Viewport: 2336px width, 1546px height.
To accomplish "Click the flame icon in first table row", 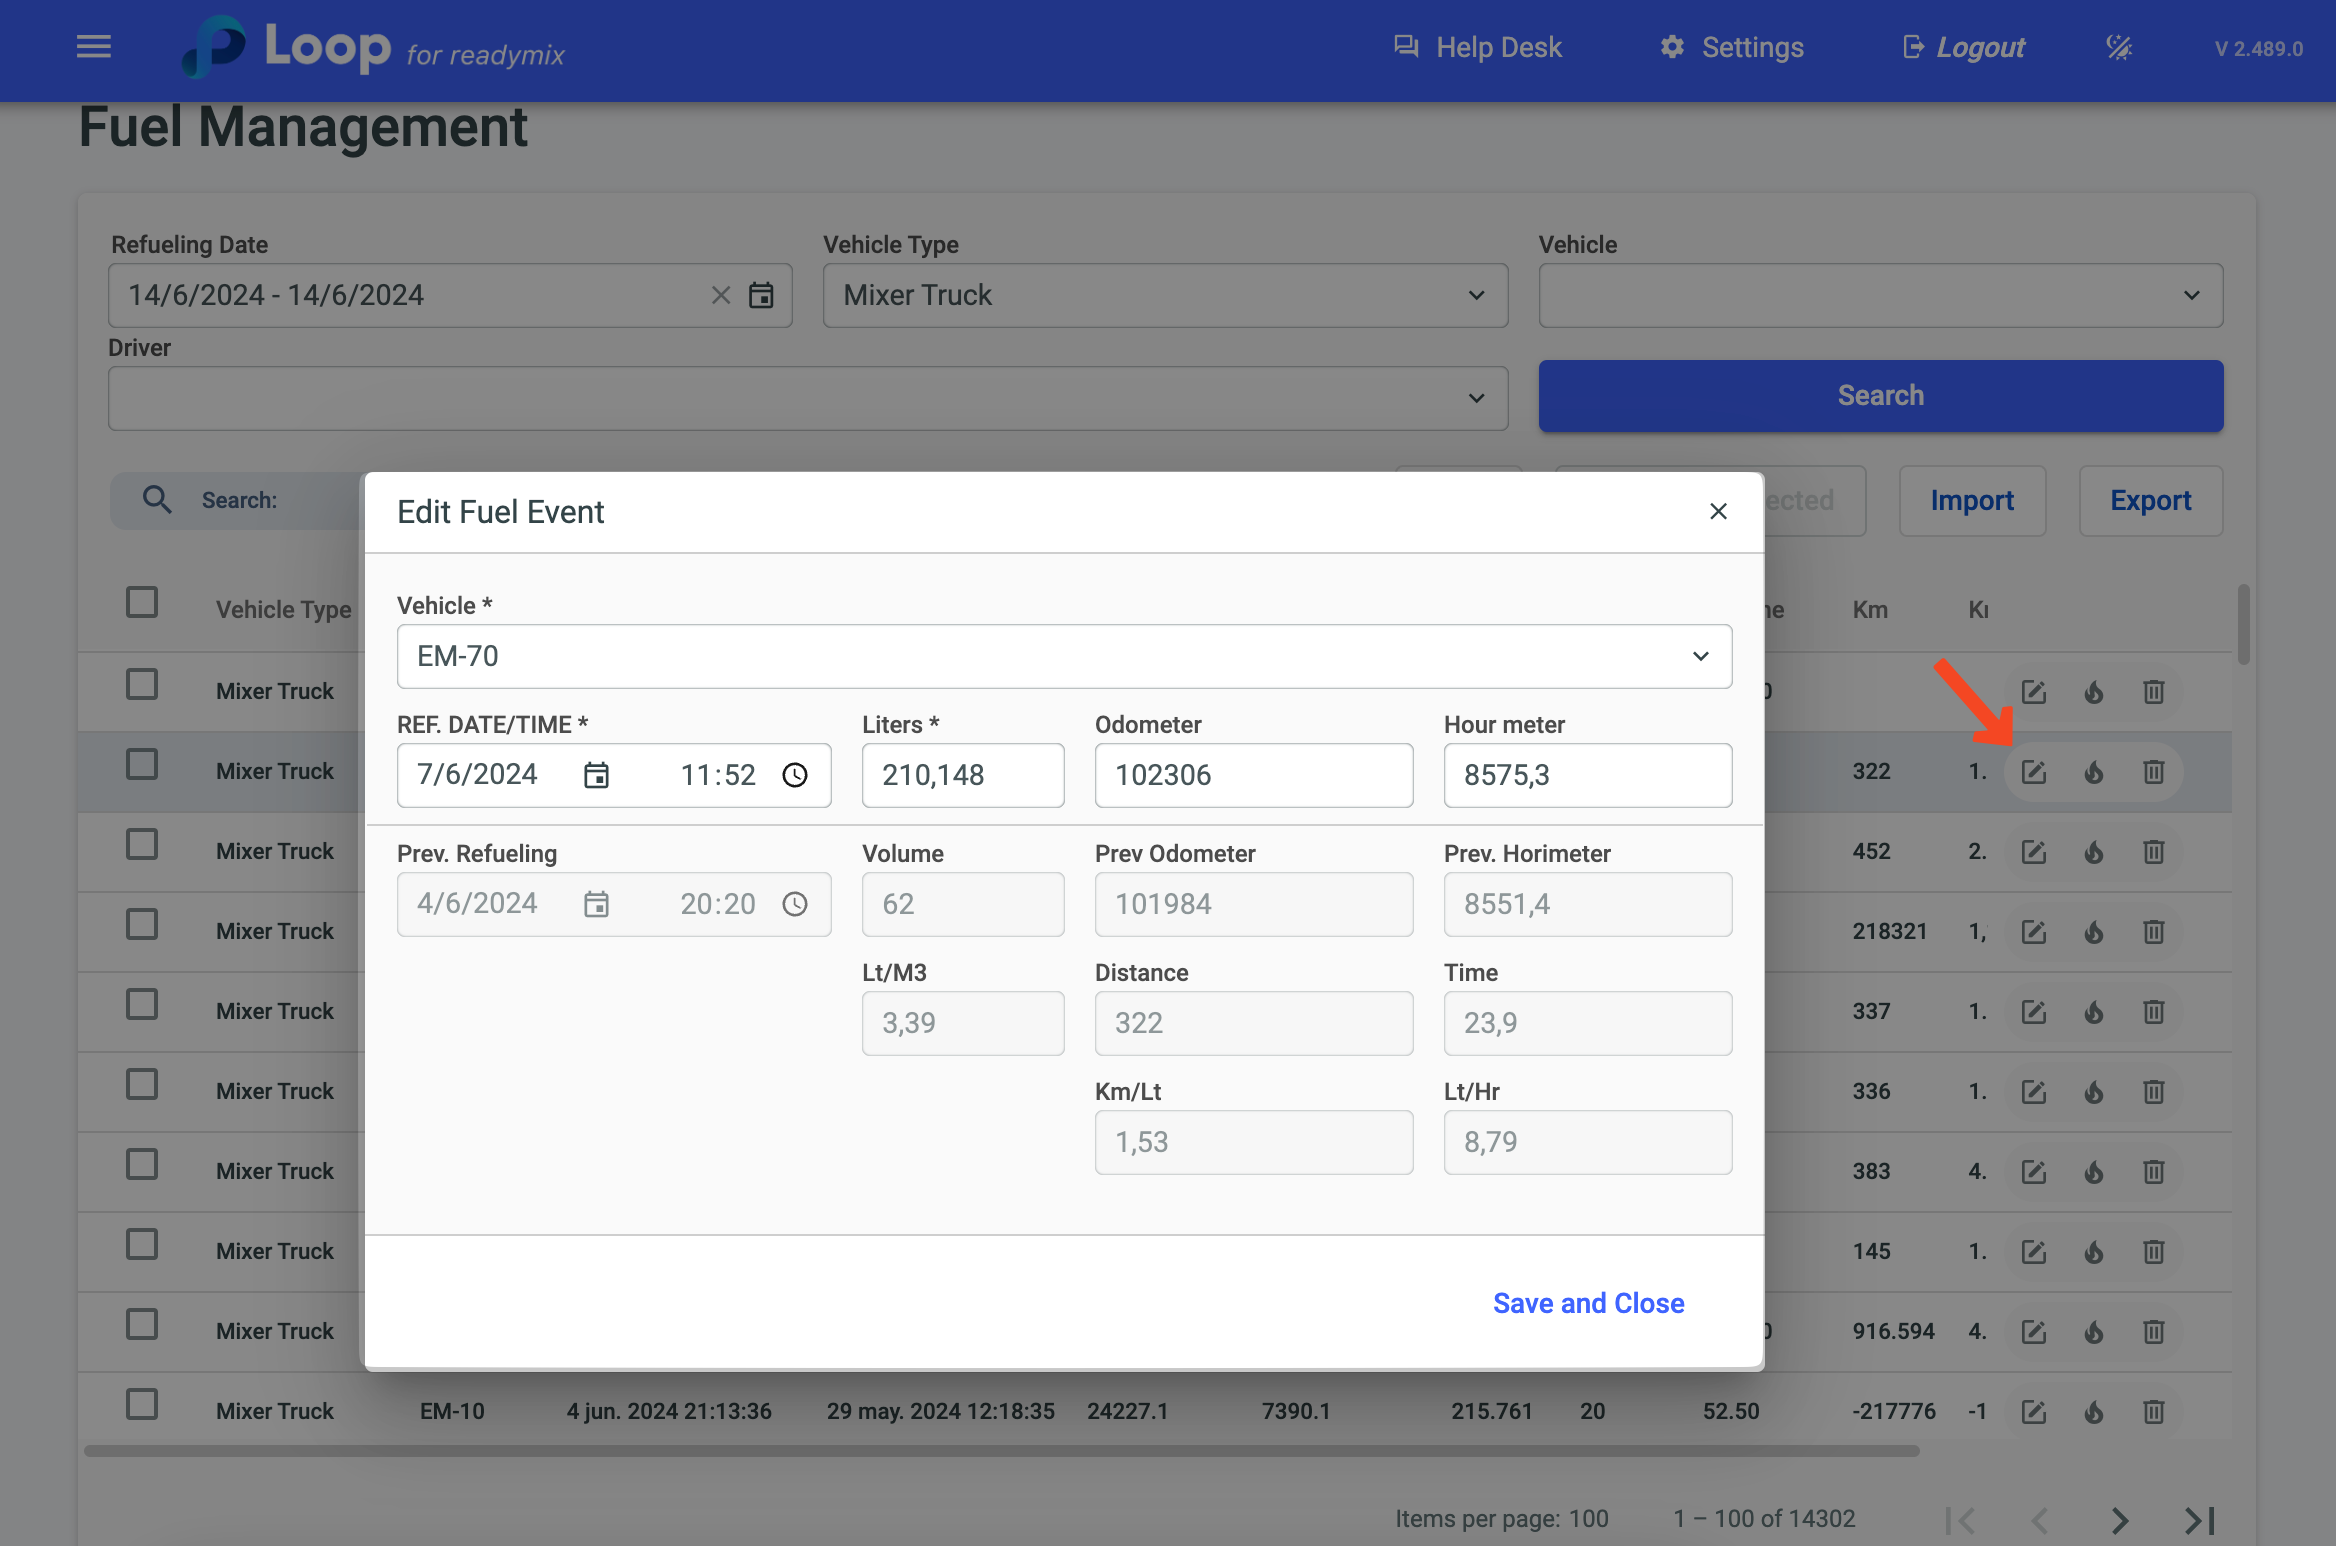I will pos(2094,692).
